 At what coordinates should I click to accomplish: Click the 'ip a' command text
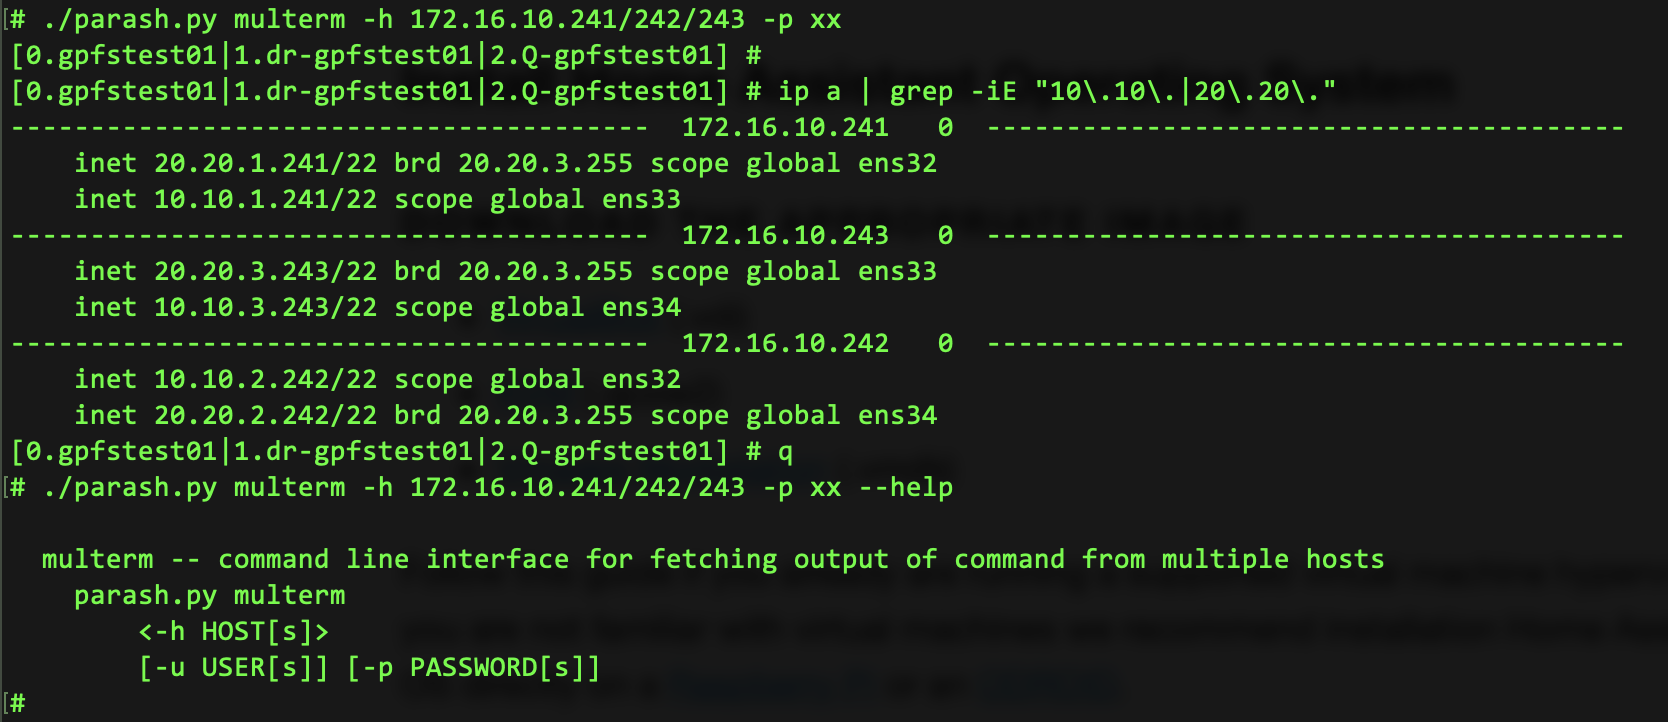tap(809, 92)
